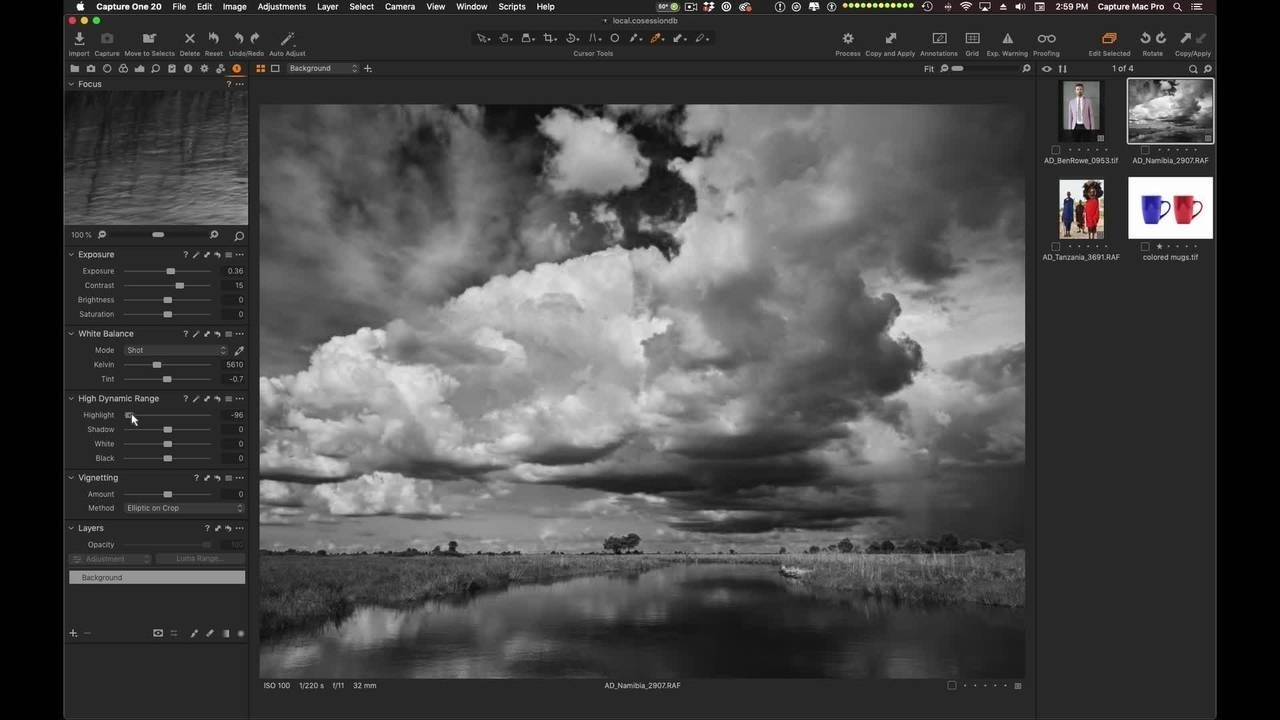Viewport: 1280px width, 720px height.
Task: Open White Balance Mode dropdown
Action: coord(176,350)
